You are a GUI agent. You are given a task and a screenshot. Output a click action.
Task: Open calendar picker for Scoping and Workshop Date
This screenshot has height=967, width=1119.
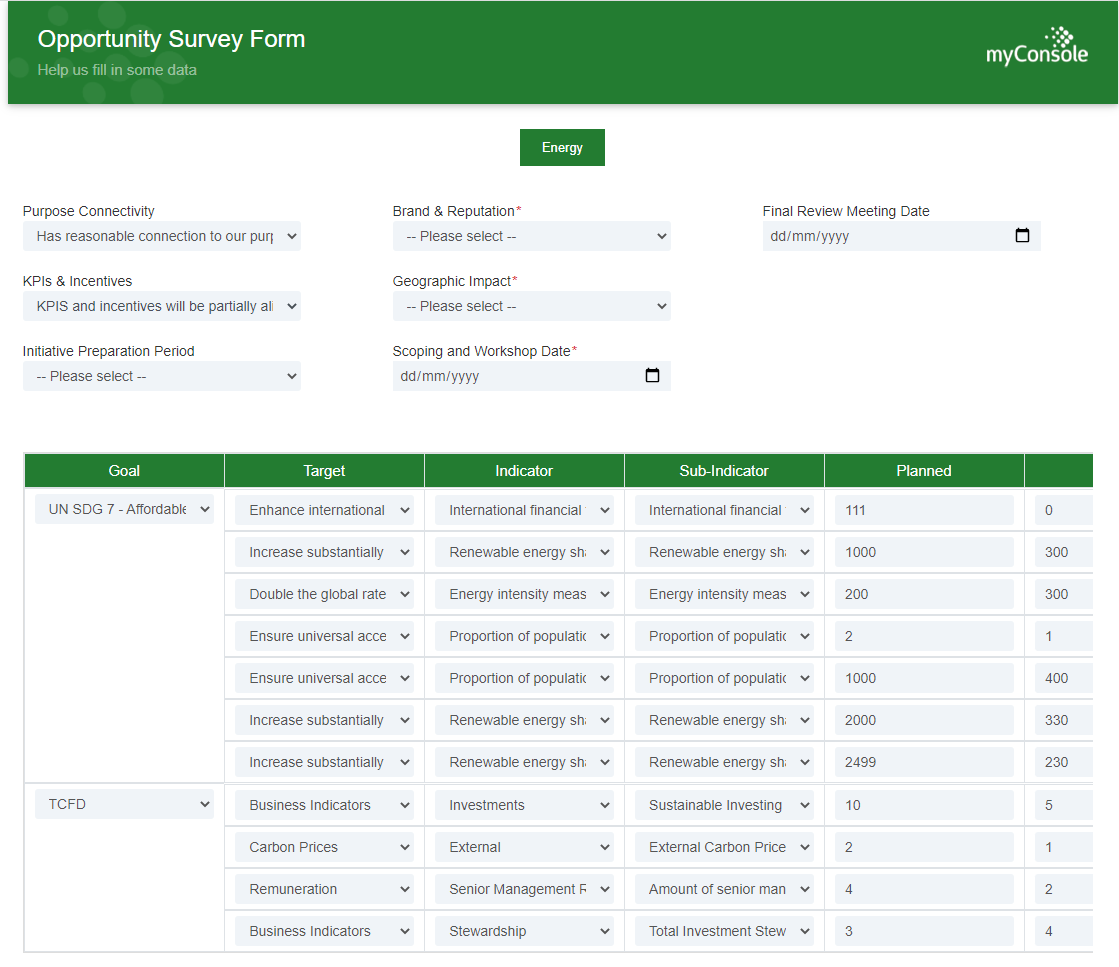click(652, 376)
